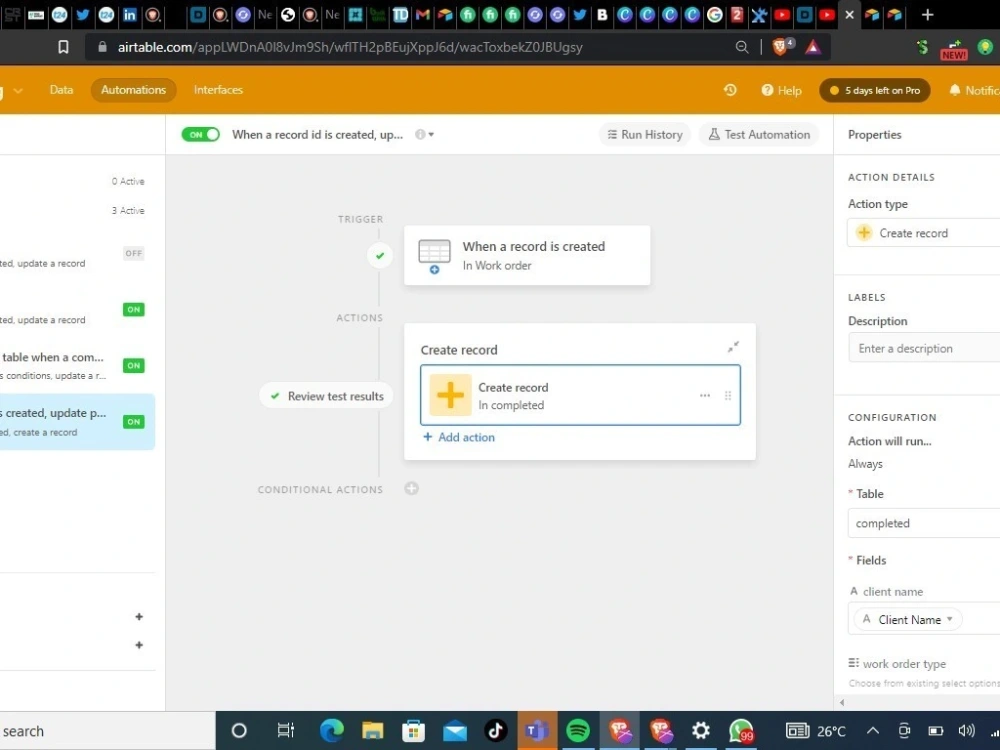Switch to the Automations tab
1000x750 pixels.
tap(133, 90)
